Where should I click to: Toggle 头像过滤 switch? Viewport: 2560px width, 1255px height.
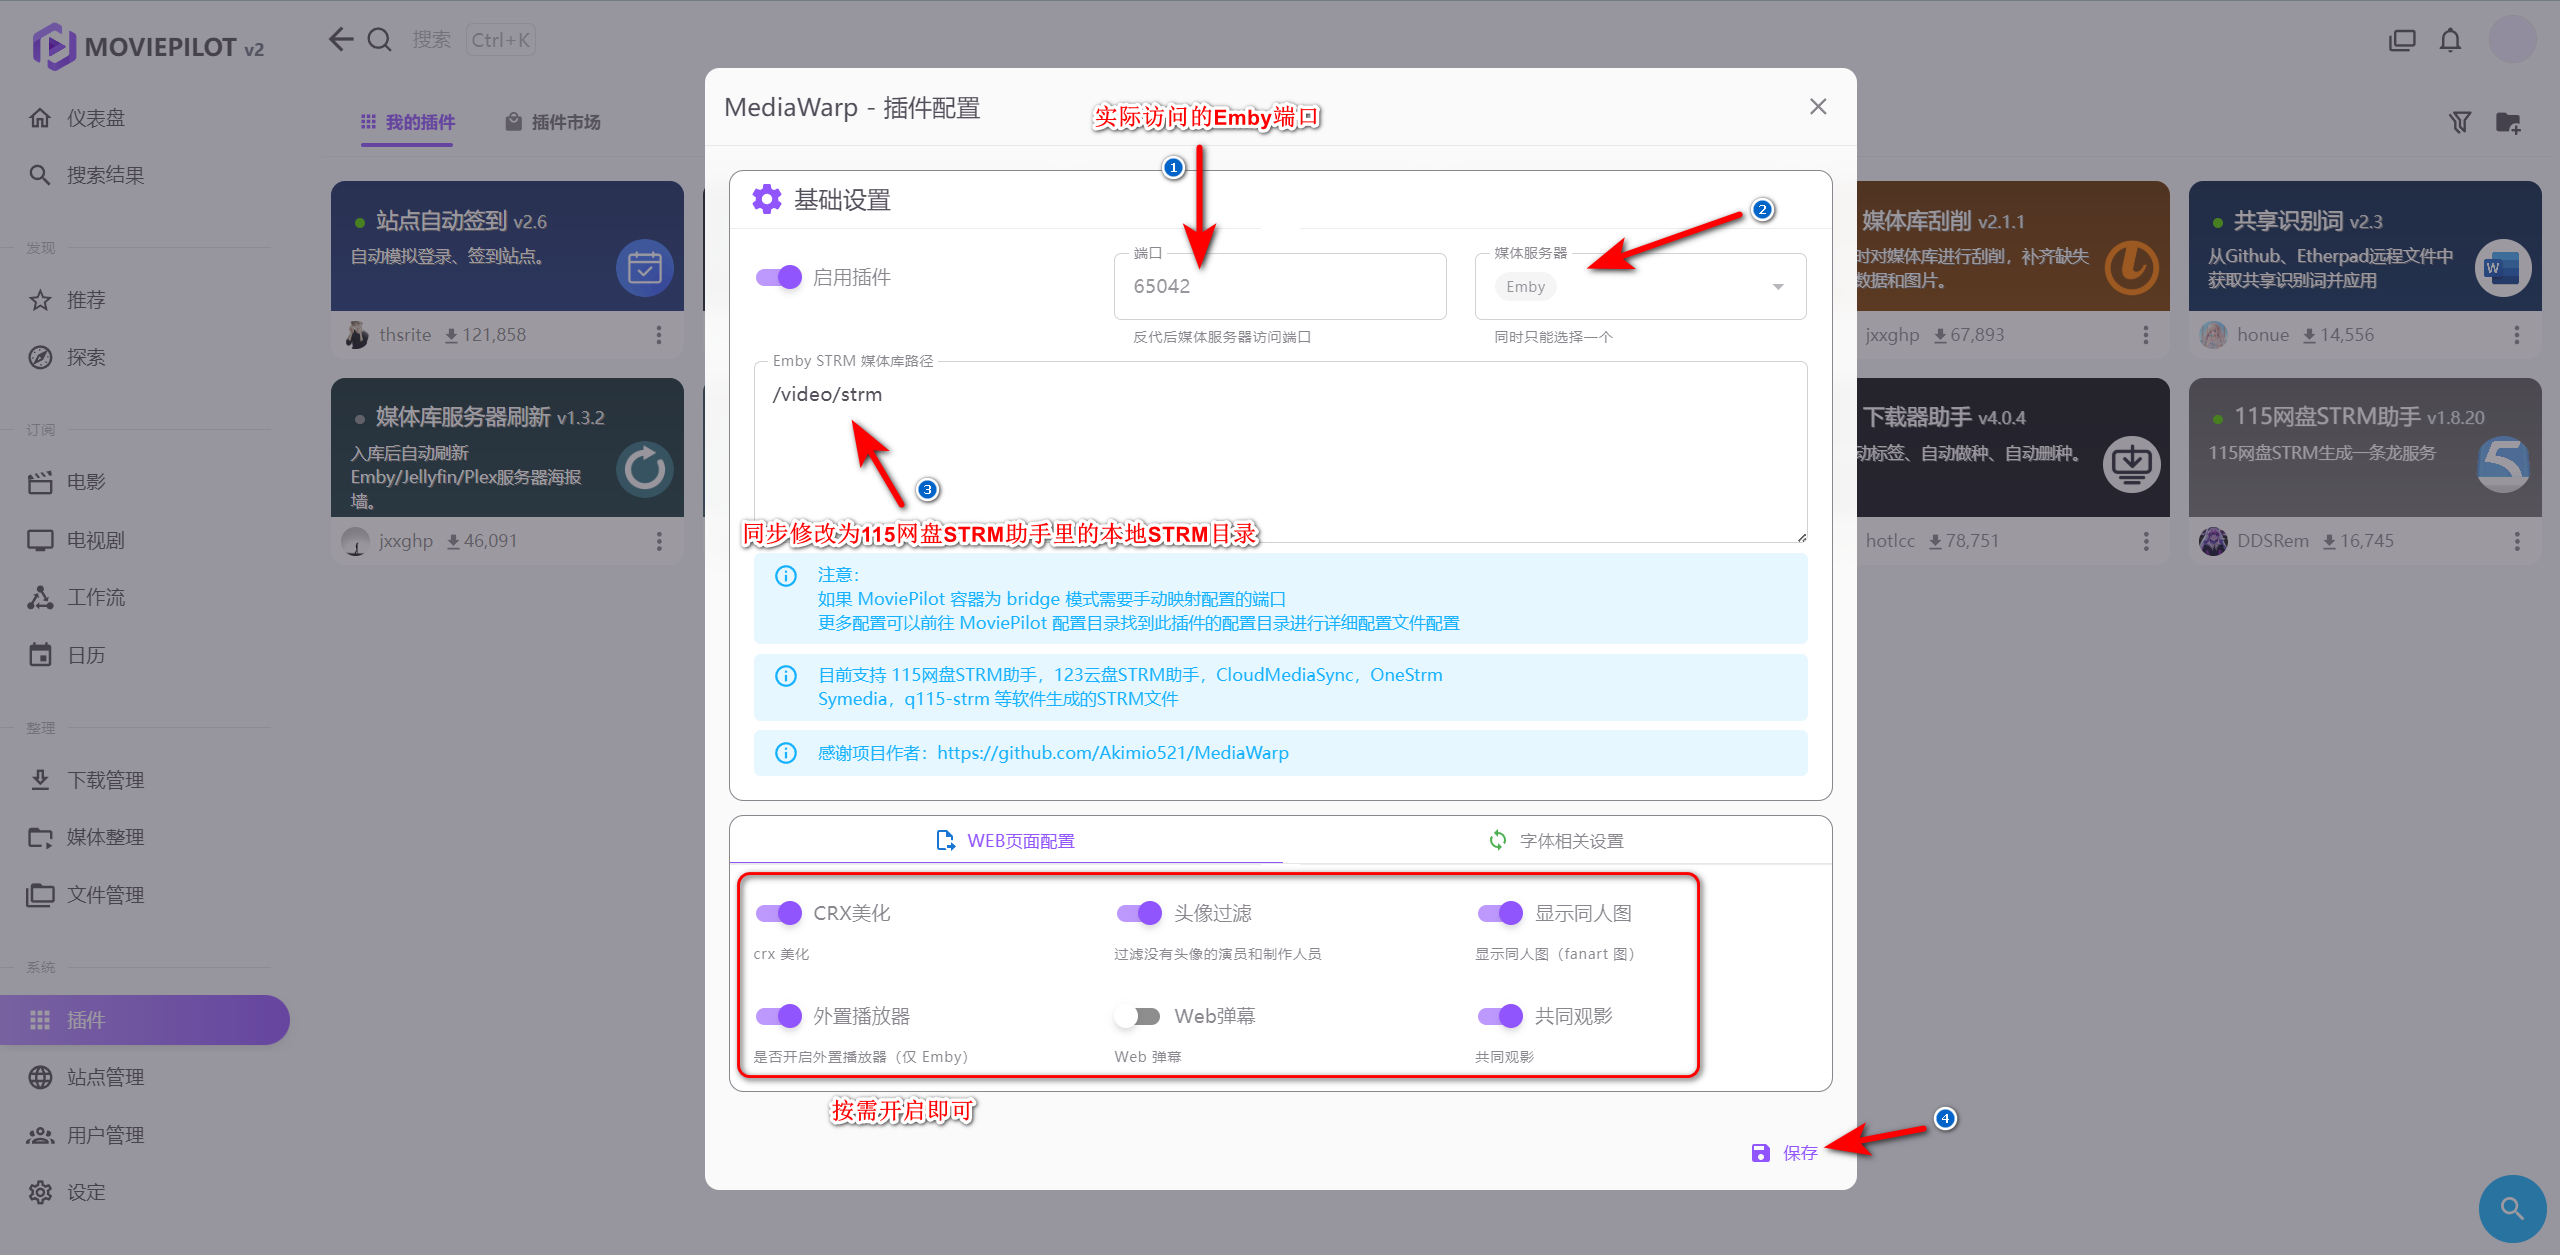pyautogui.click(x=1139, y=913)
